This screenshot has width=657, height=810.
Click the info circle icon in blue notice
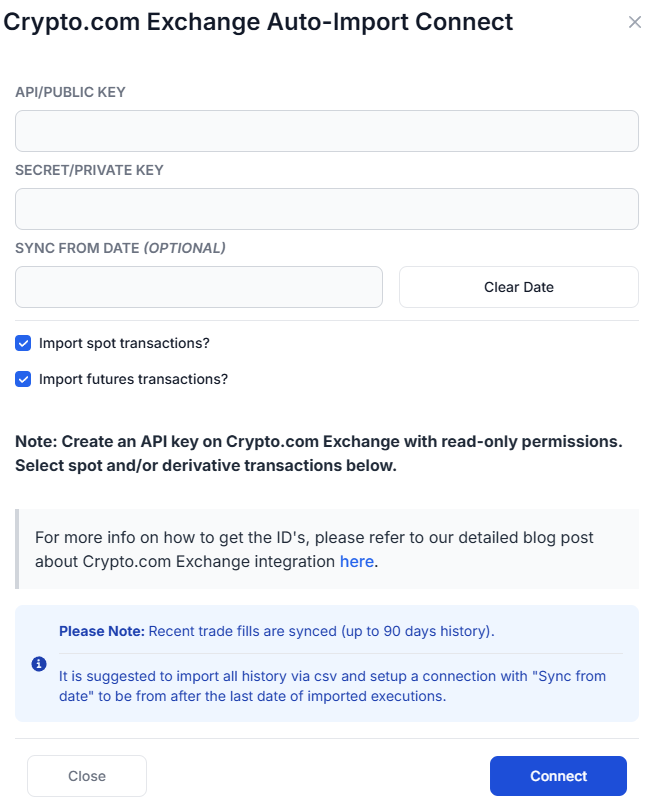[x=39, y=663]
